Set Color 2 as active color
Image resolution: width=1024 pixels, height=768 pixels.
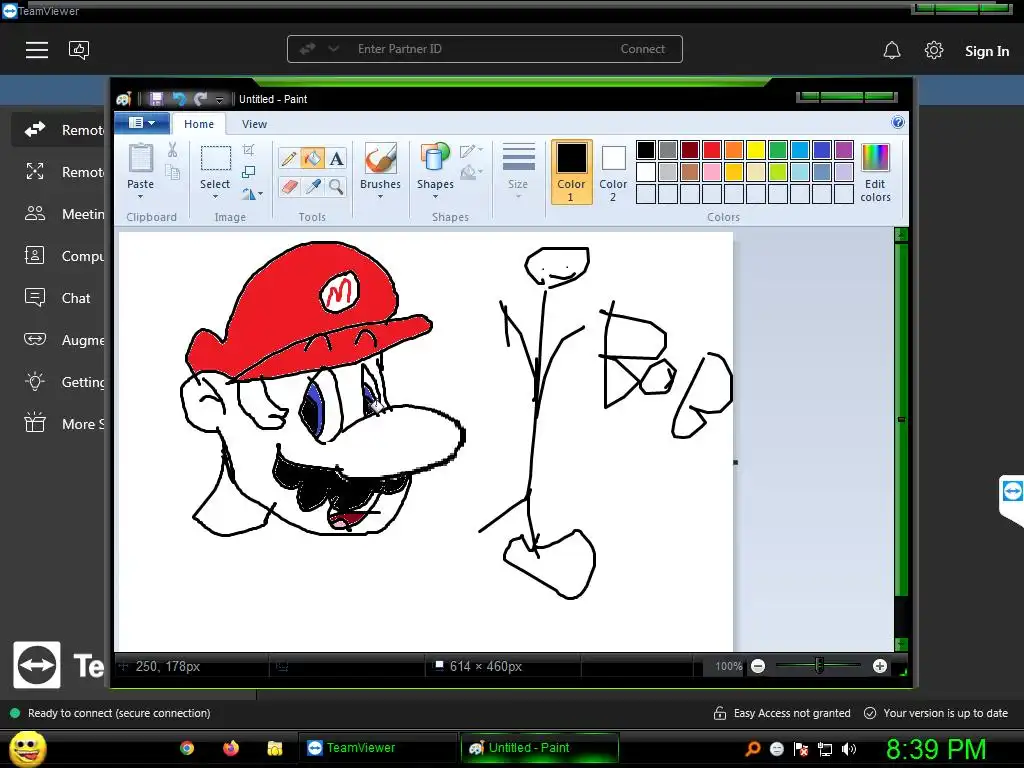[x=613, y=172]
